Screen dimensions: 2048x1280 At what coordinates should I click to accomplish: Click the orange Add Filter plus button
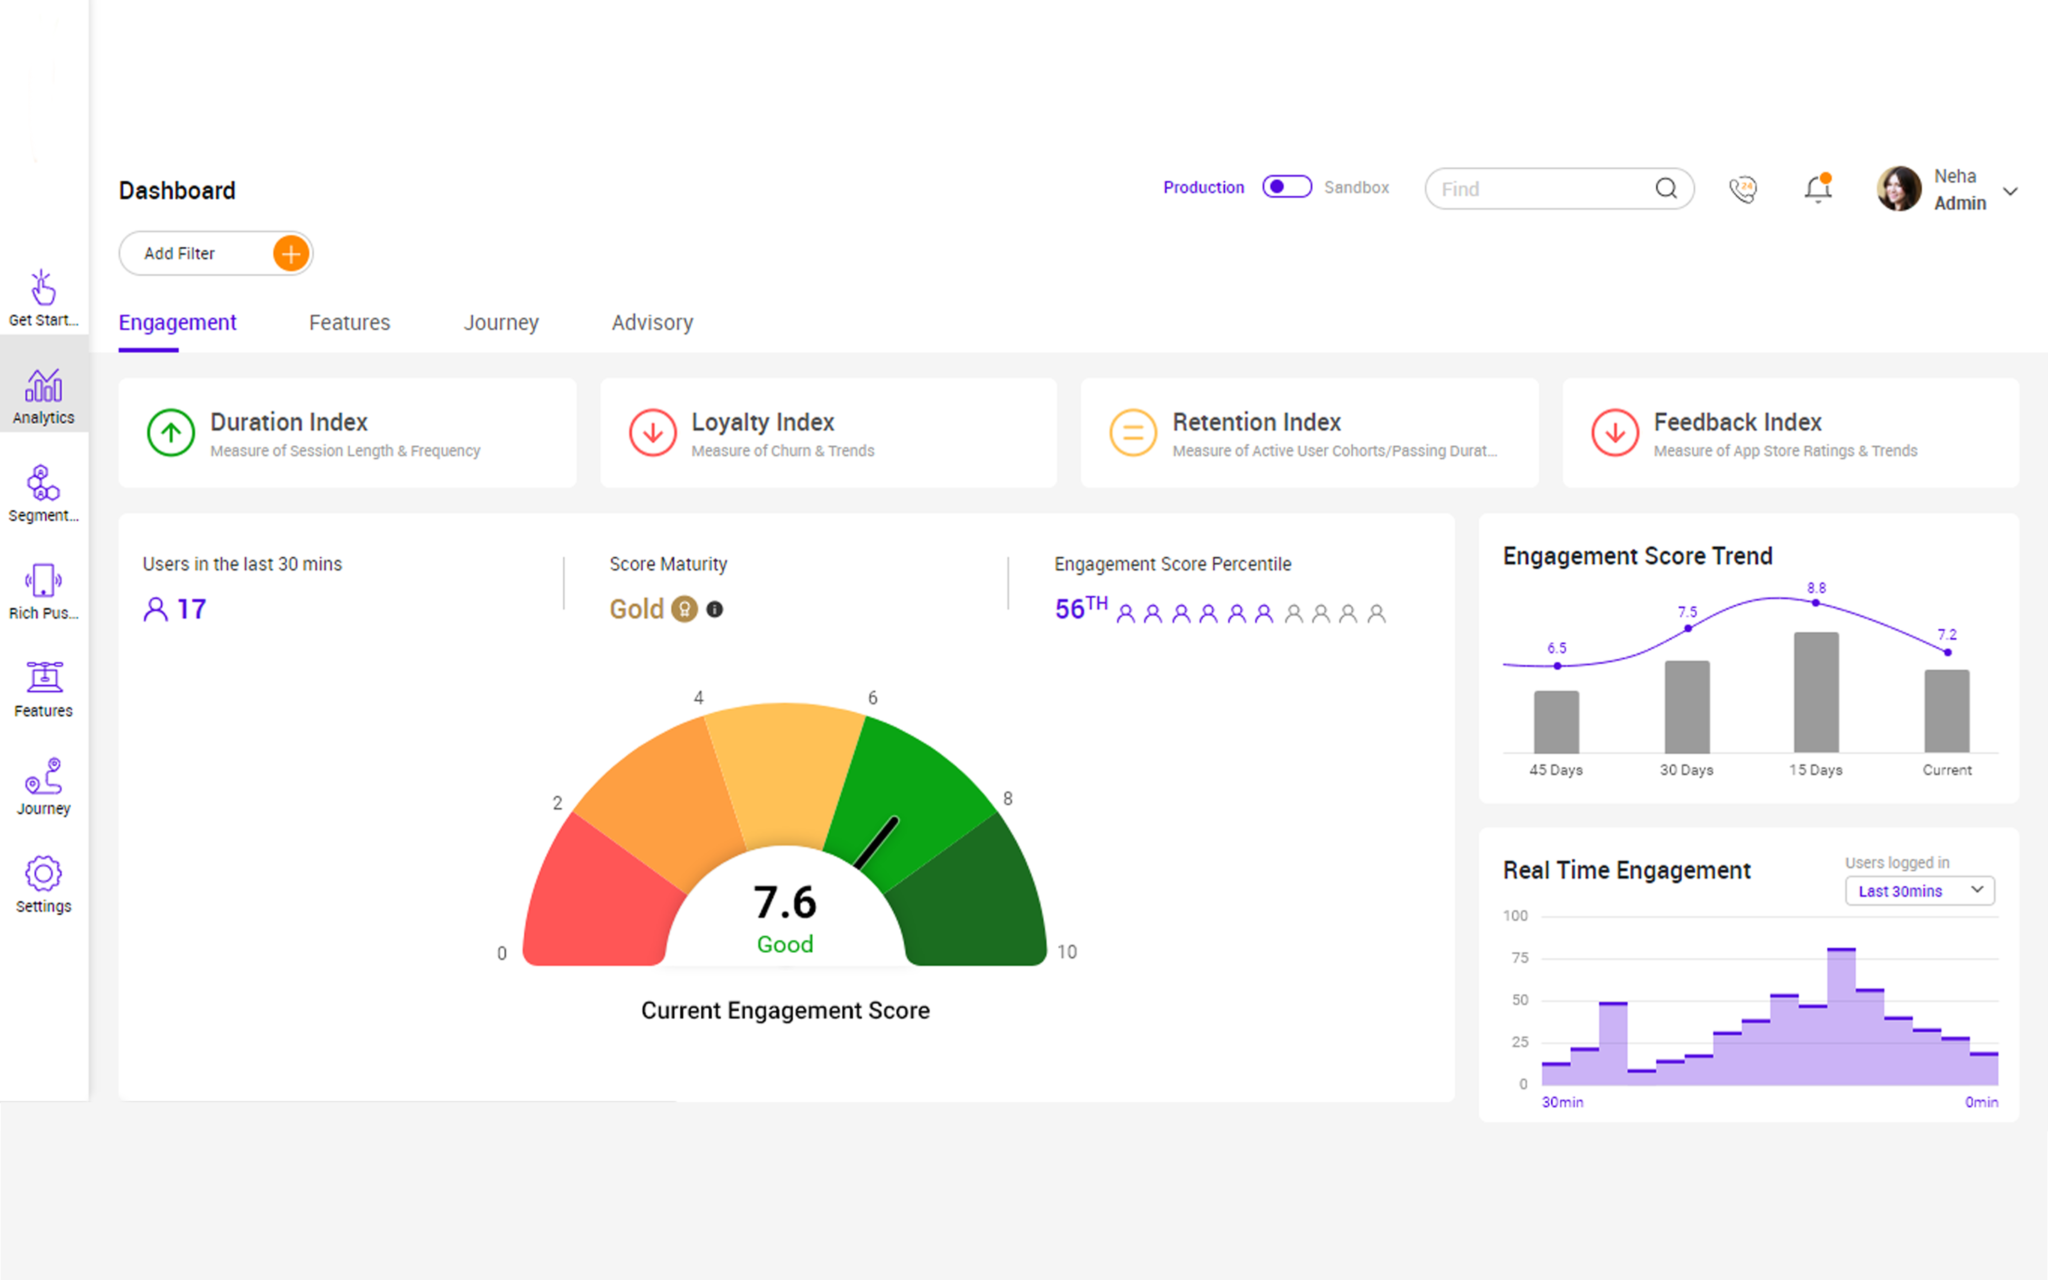(291, 254)
